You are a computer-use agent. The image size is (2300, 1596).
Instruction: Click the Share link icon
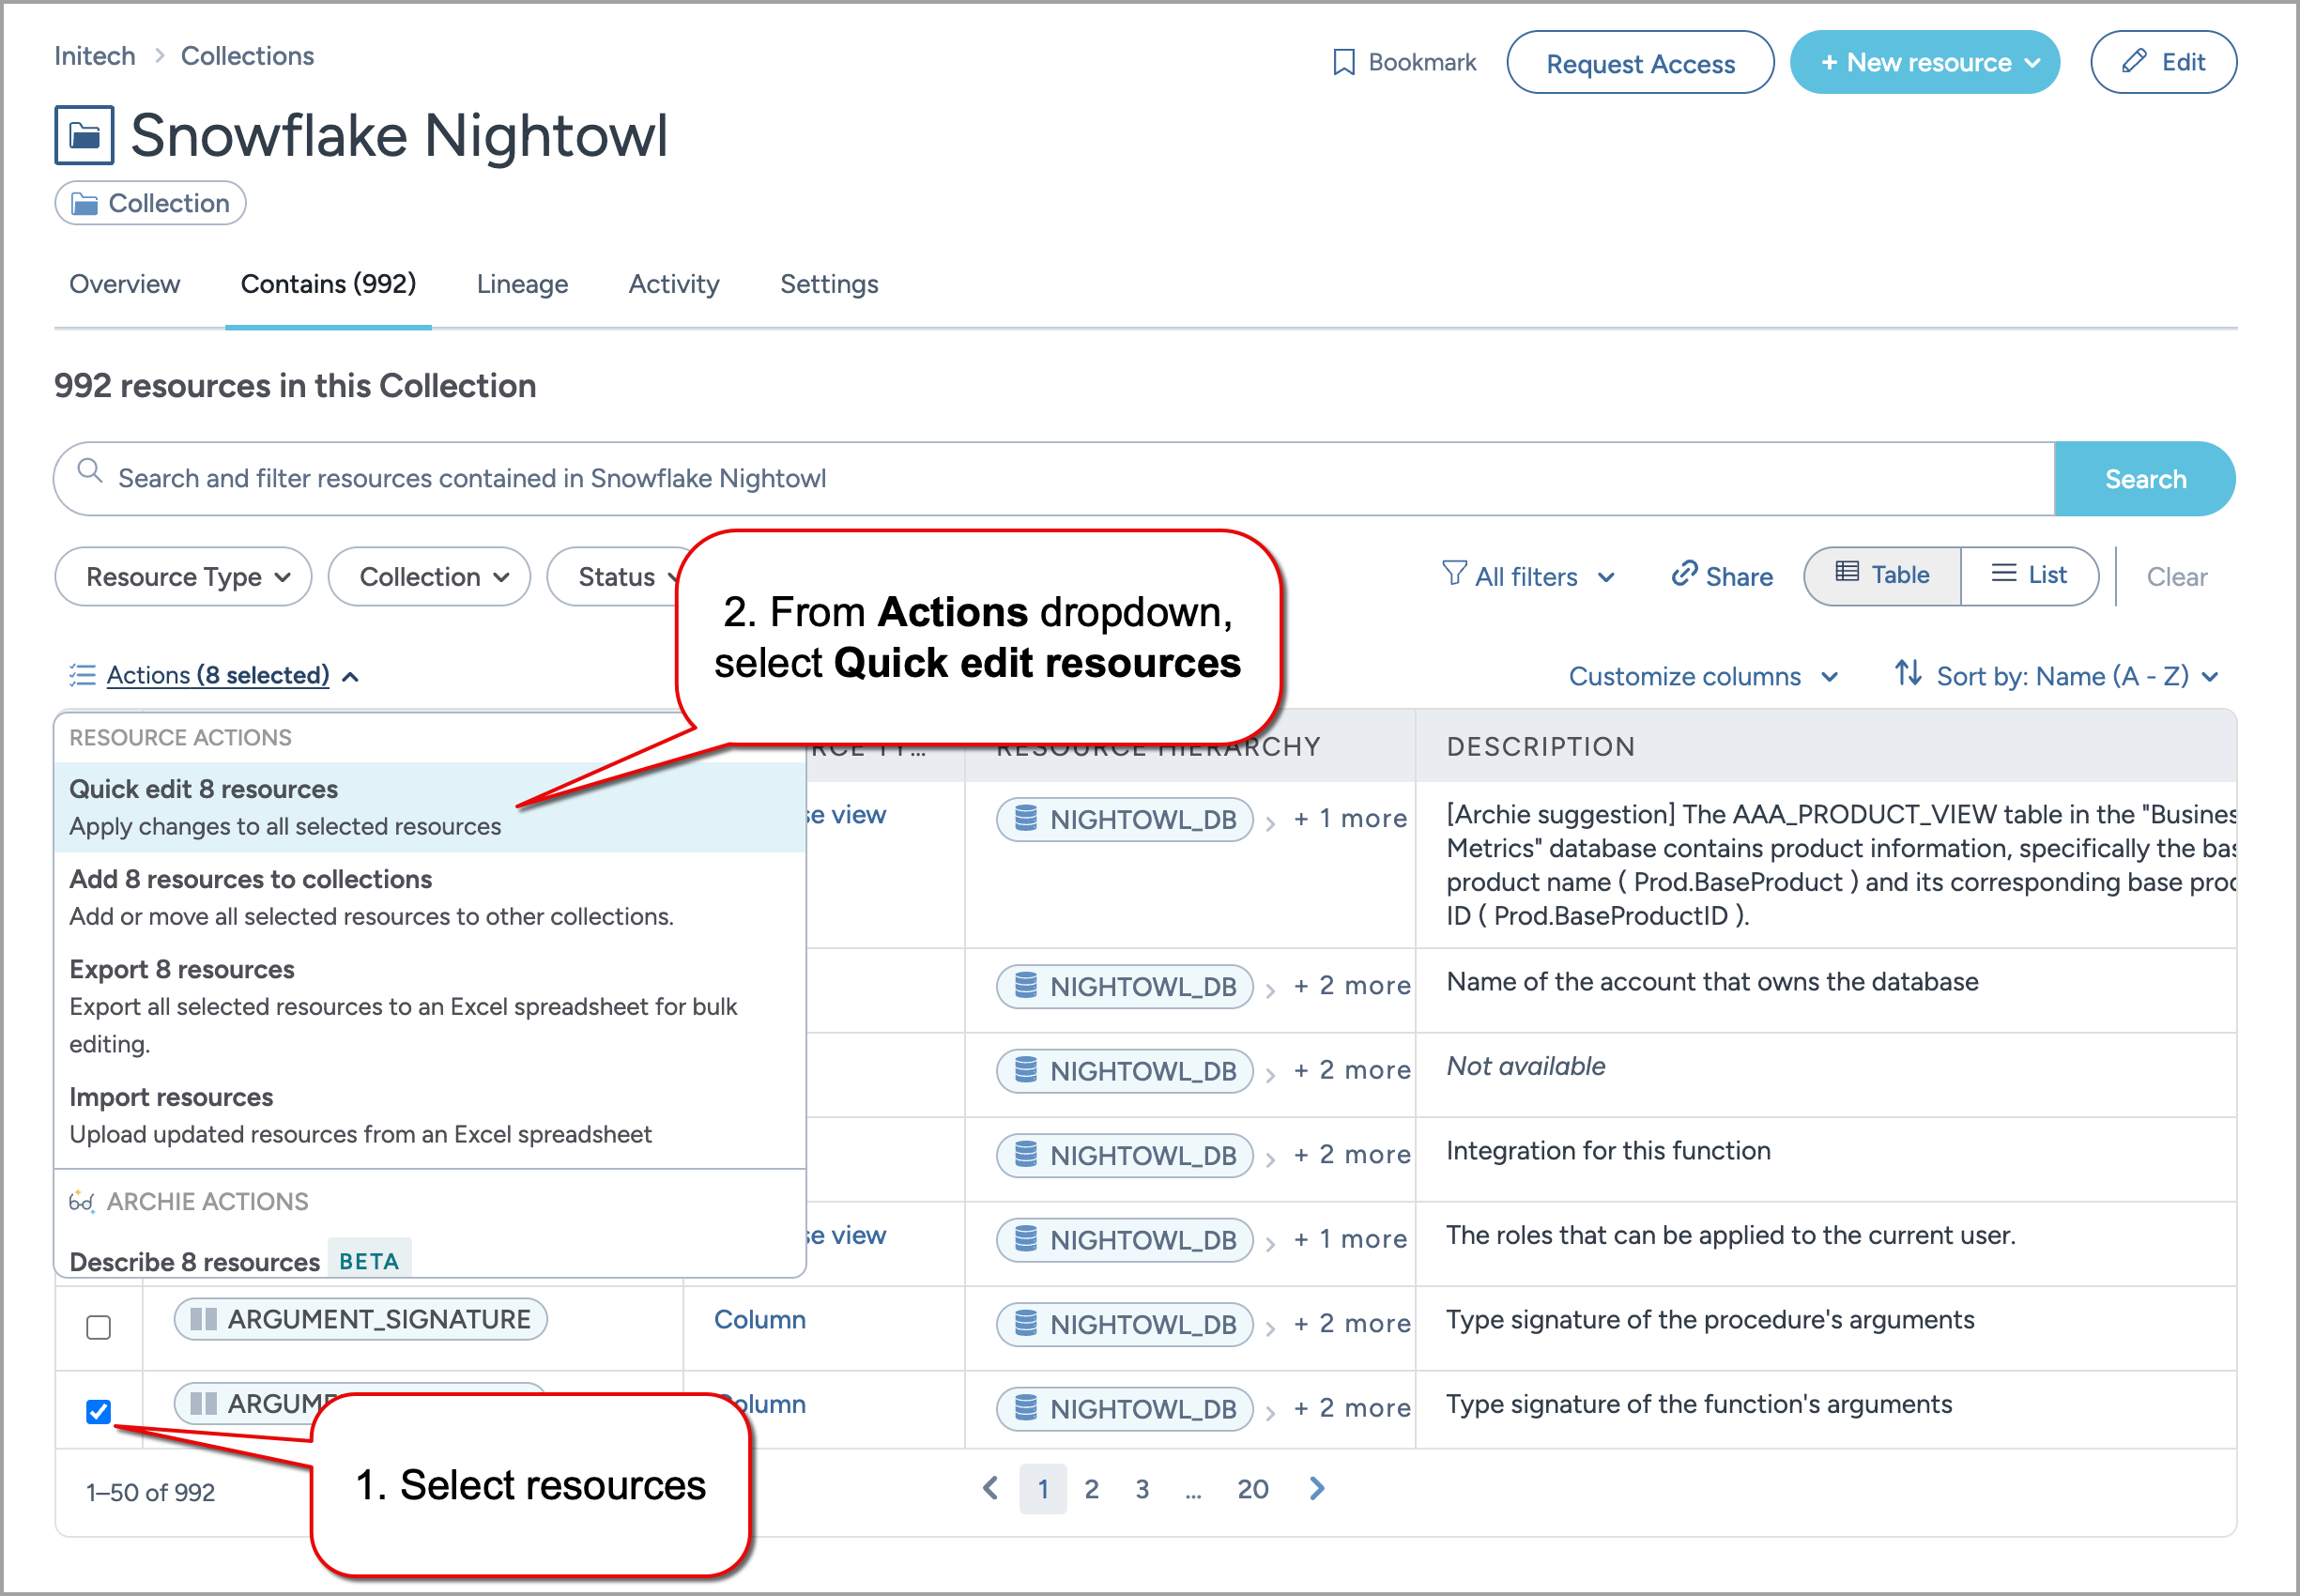(x=1684, y=574)
